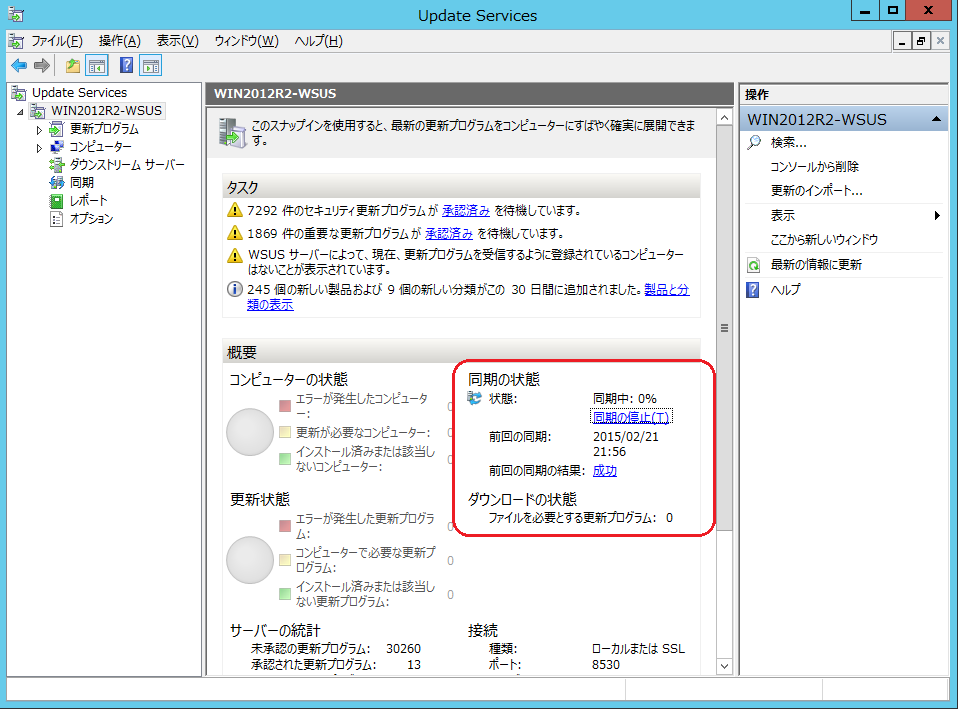Toggle the Show/Hide Action Pane icon

click(150, 66)
